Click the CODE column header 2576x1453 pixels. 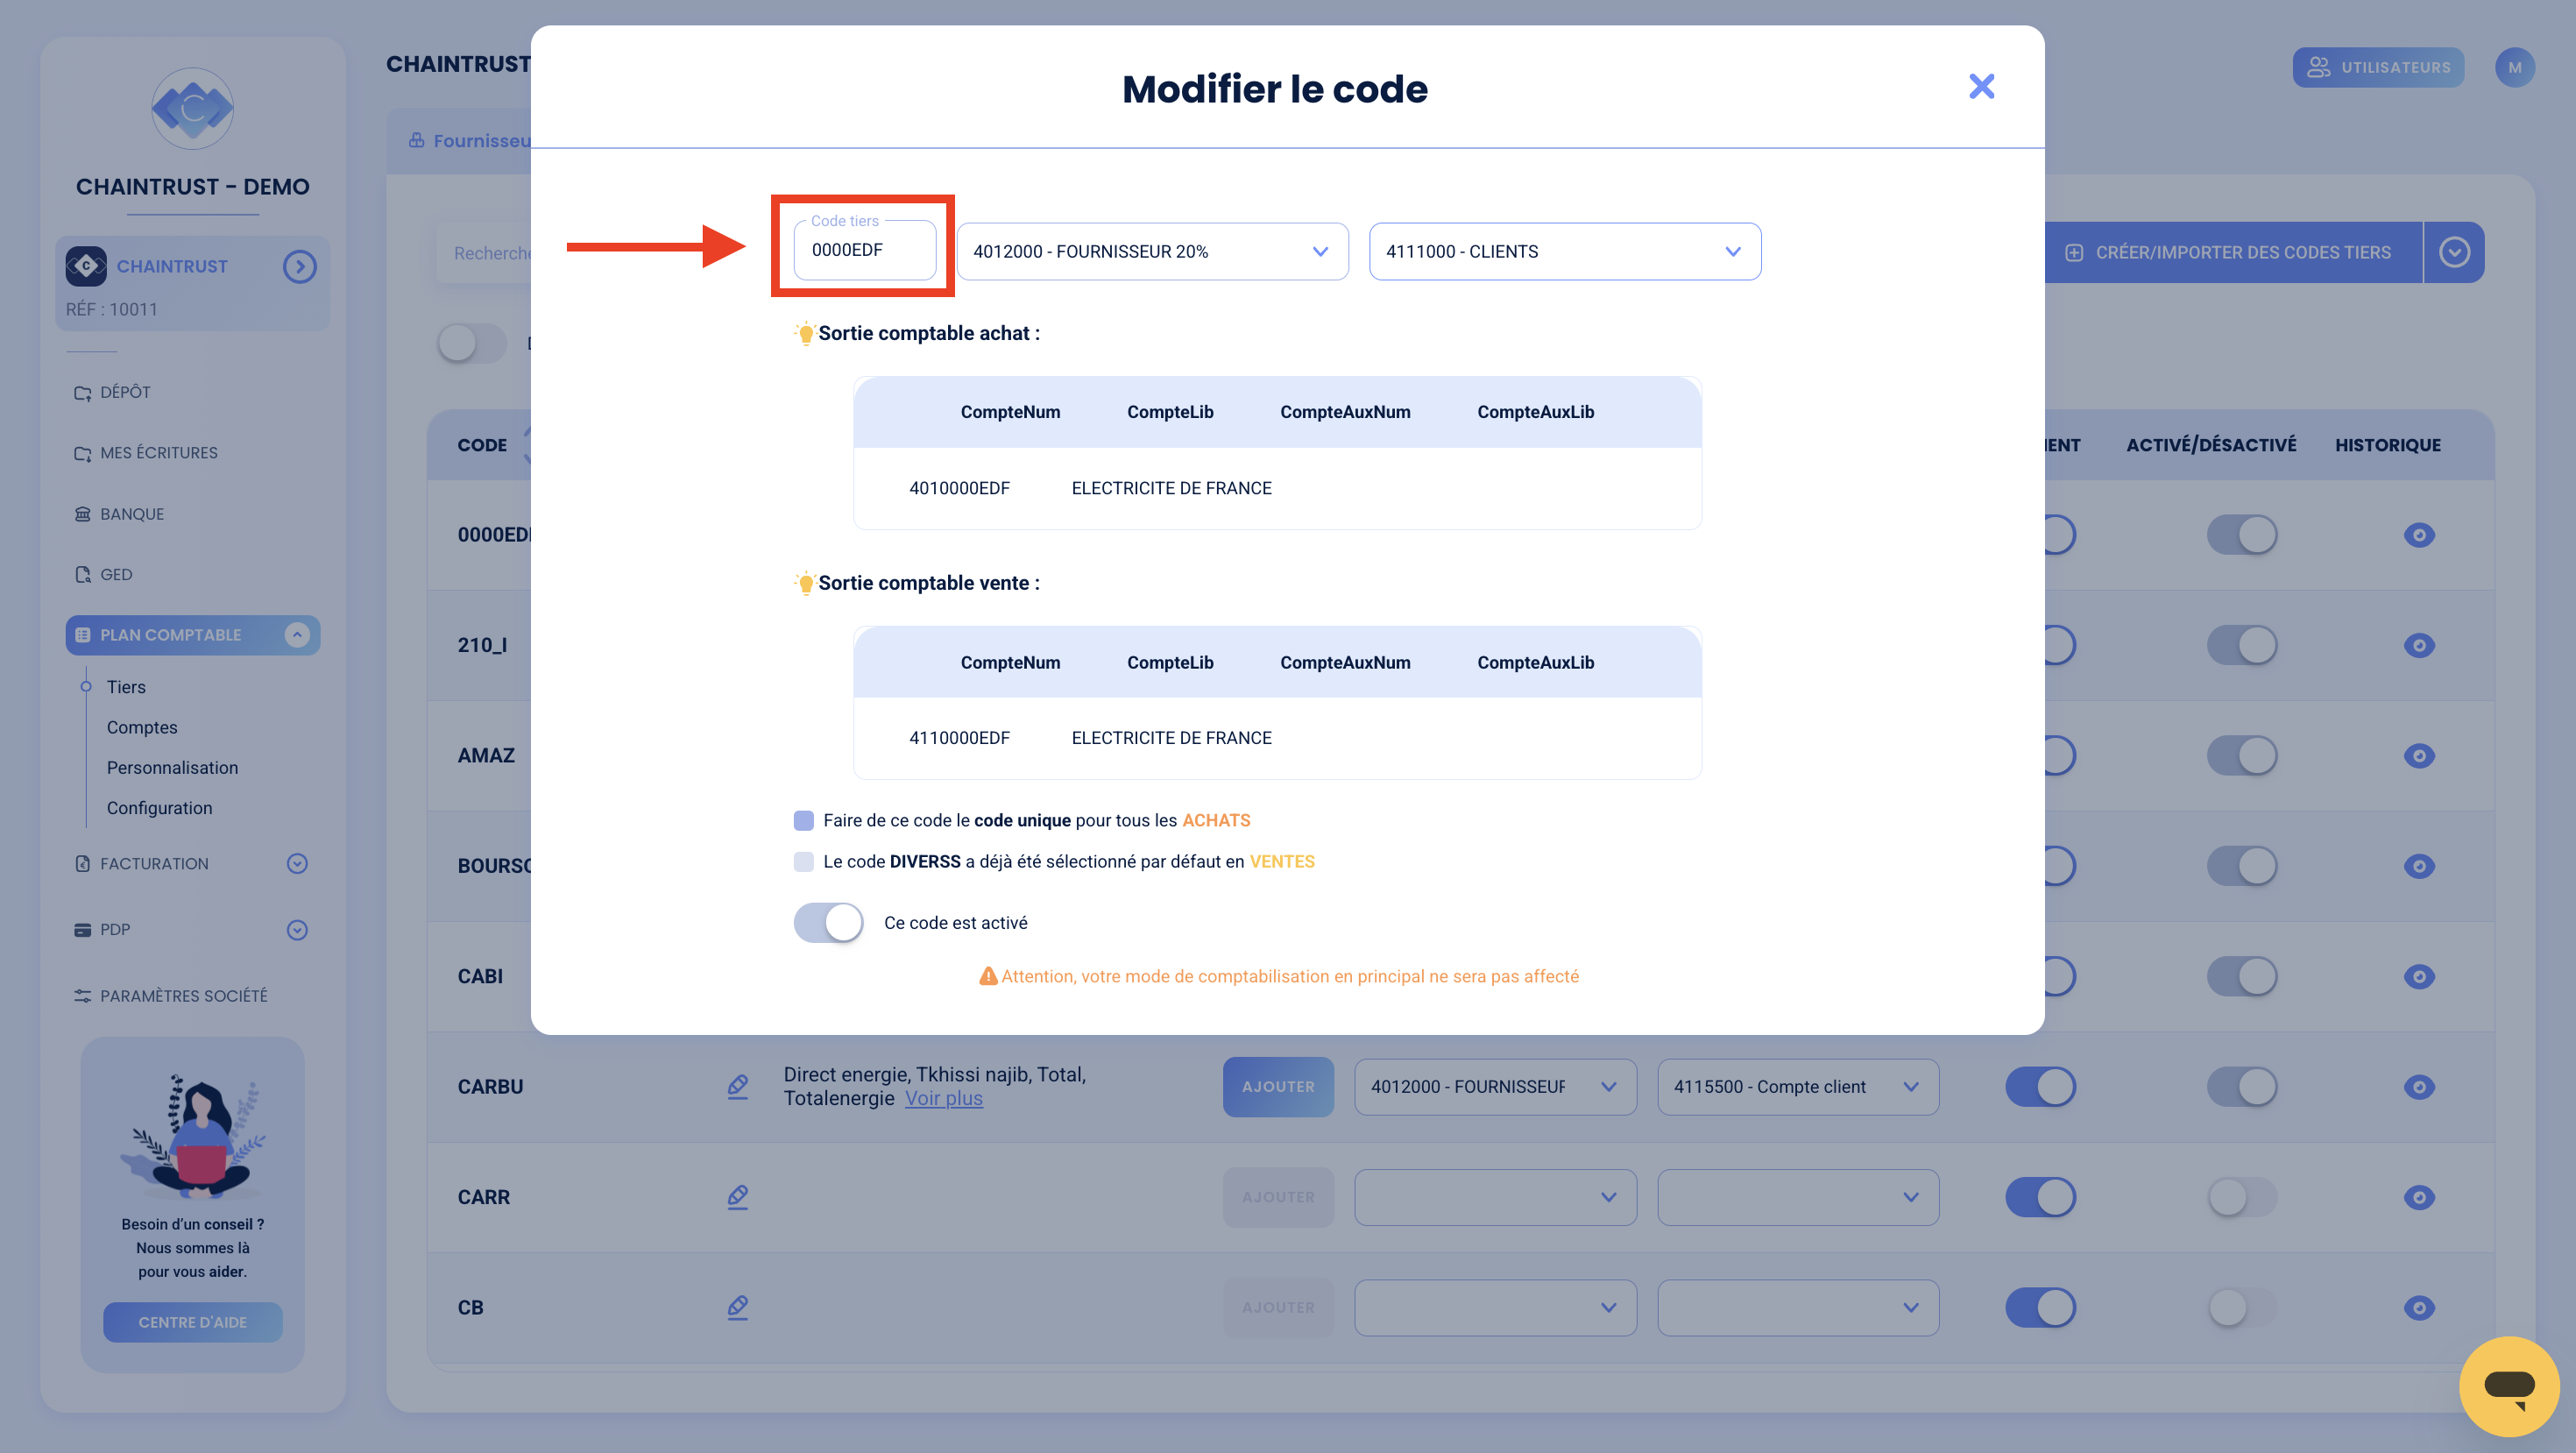click(482, 445)
